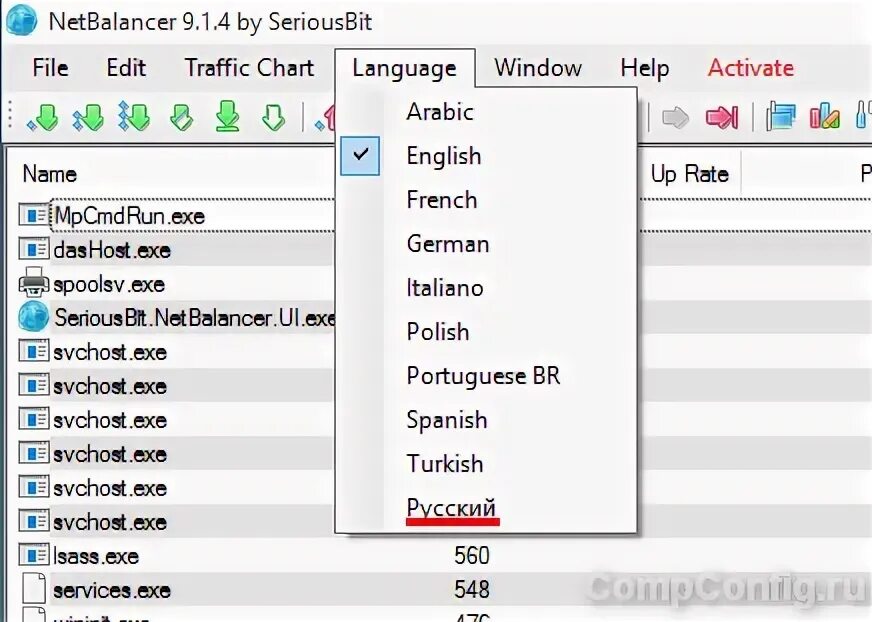Switch language to German
Screen dimensions: 872x622
click(487, 244)
